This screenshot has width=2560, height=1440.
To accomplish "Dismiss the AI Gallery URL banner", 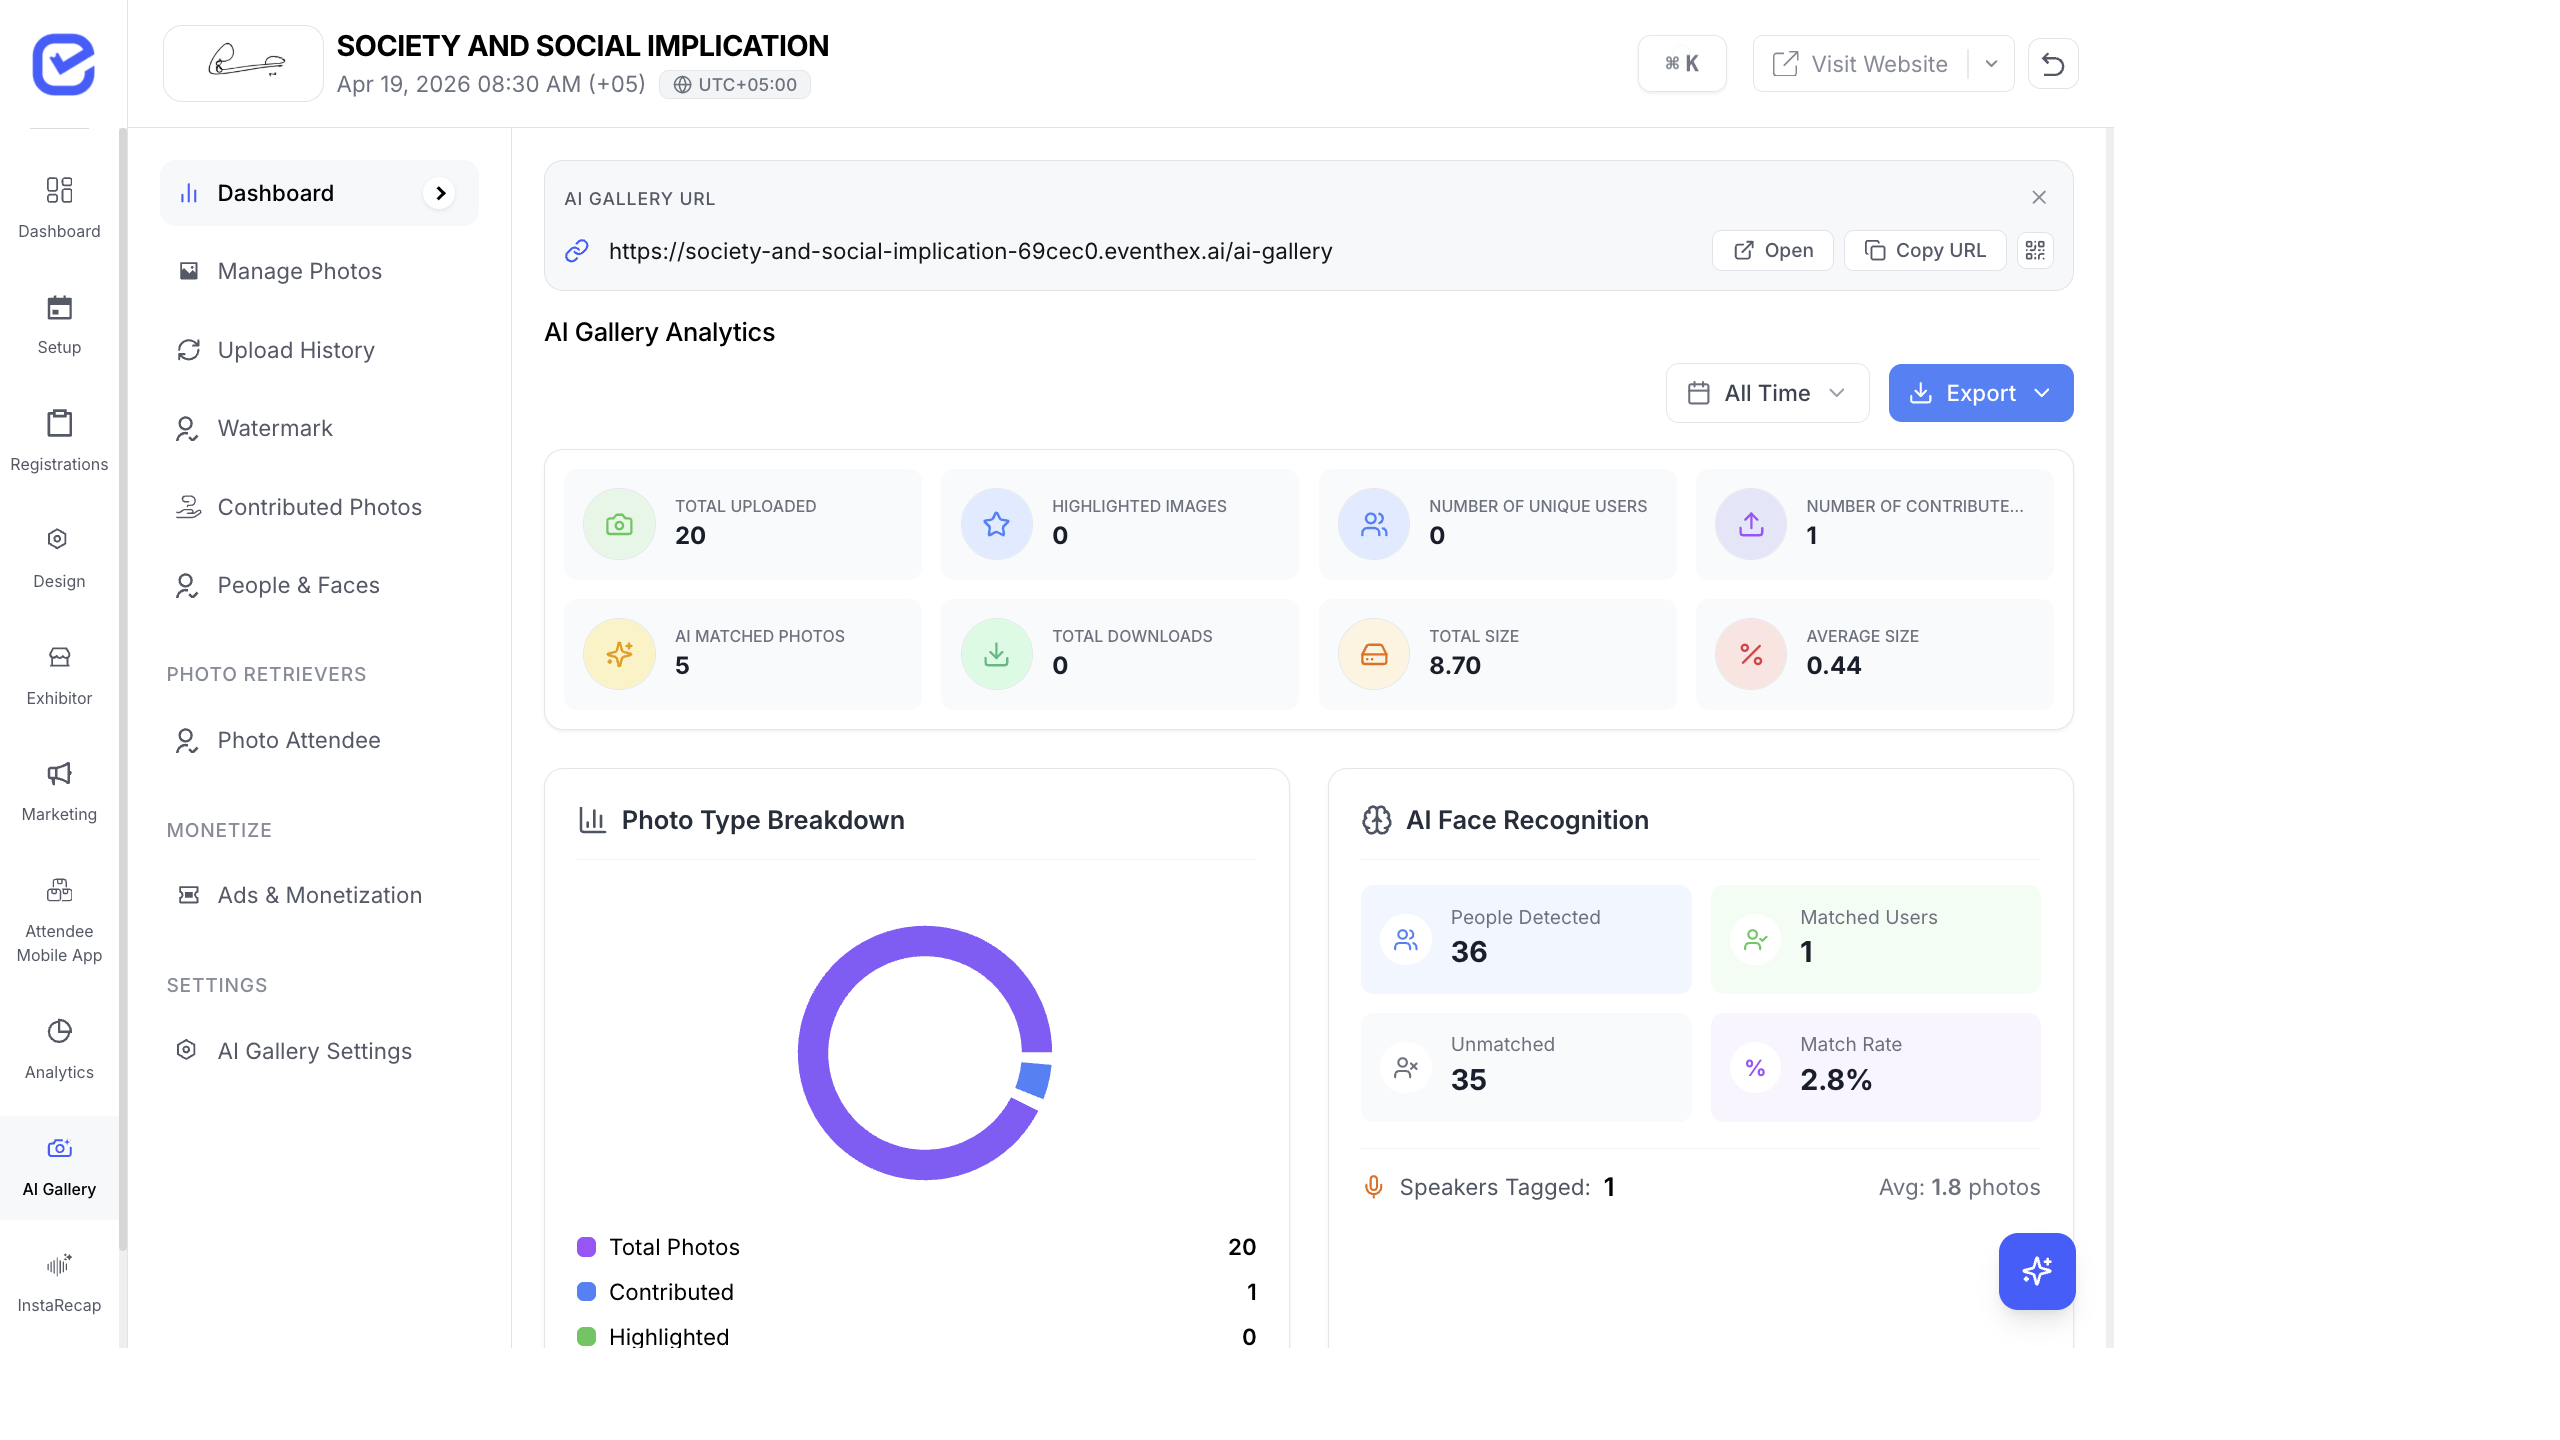I will pyautogui.click(x=2039, y=197).
